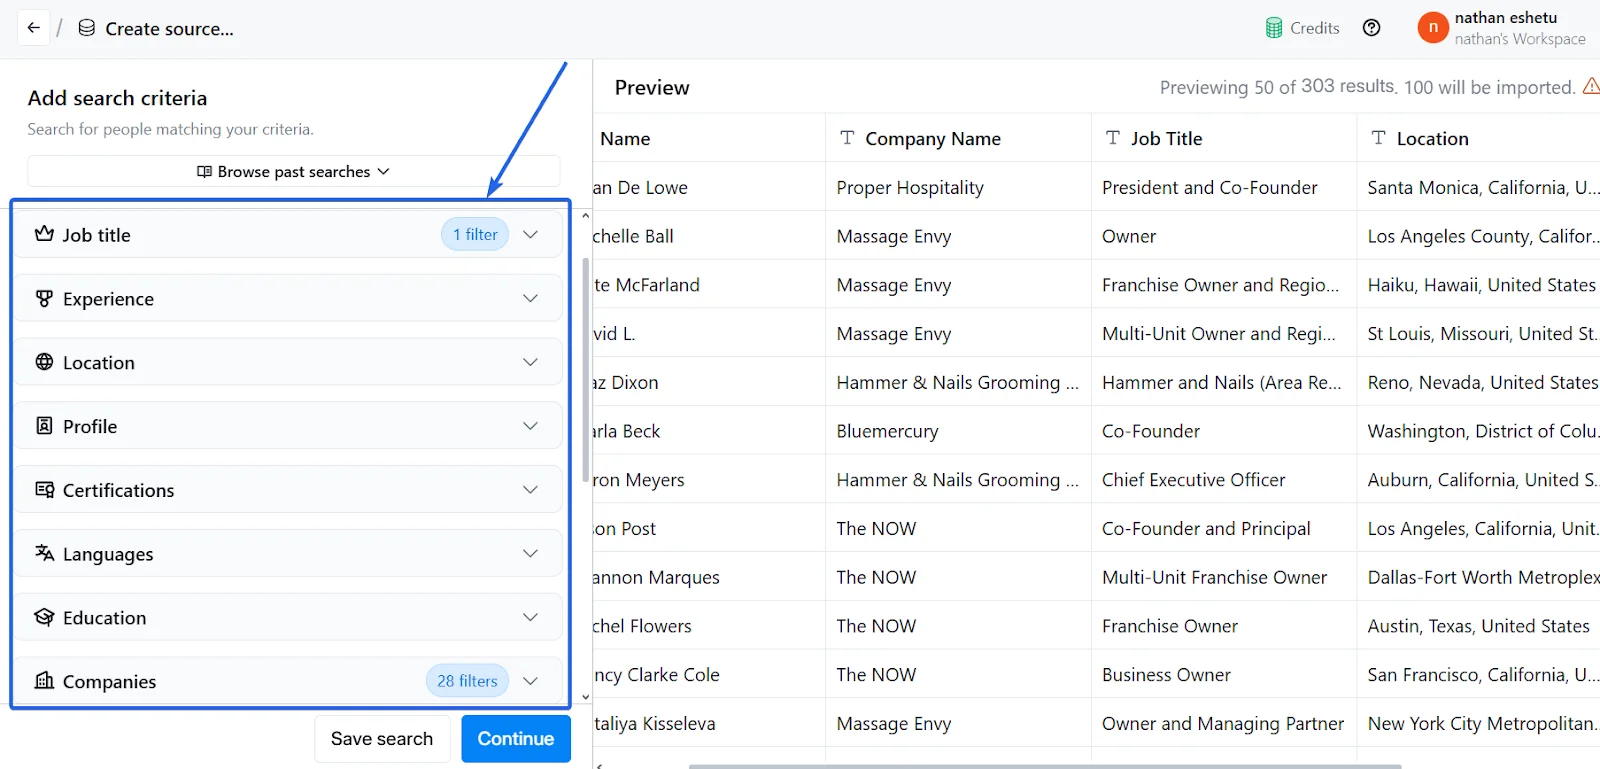Click the Certifications icon
Image resolution: width=1600 pixels, height=769 pixels.
[x=44, y=489]
